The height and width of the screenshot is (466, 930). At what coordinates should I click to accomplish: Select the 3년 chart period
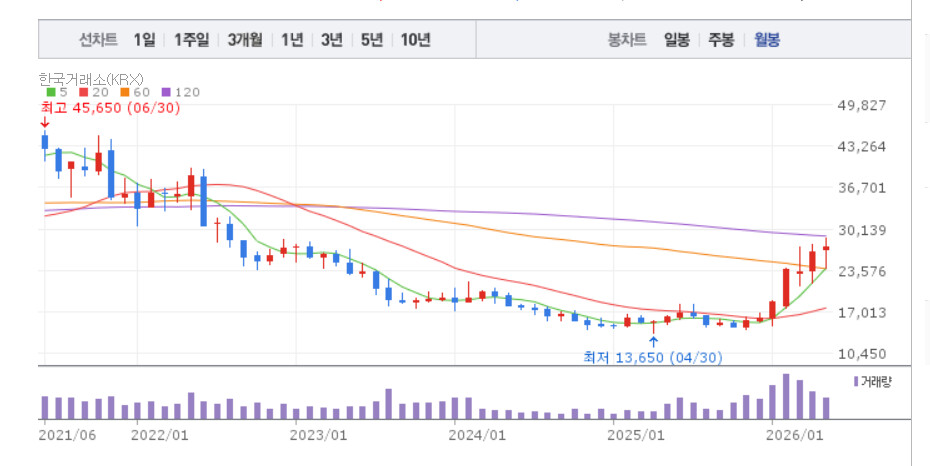click(332, 40)
